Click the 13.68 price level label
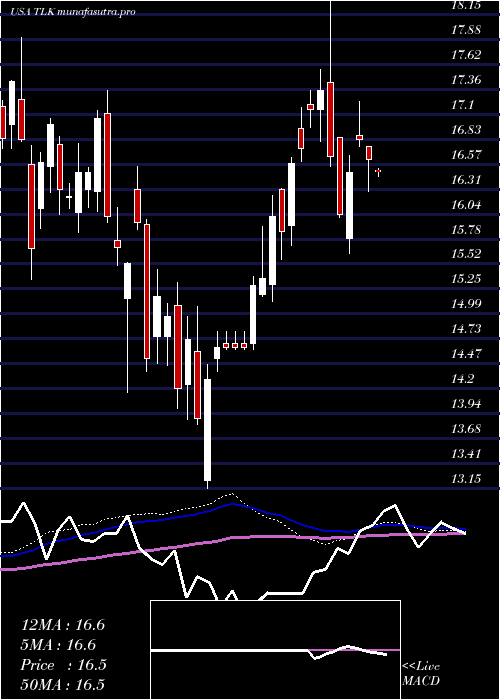Screen dimensions: 500x700 pos(466,429)
